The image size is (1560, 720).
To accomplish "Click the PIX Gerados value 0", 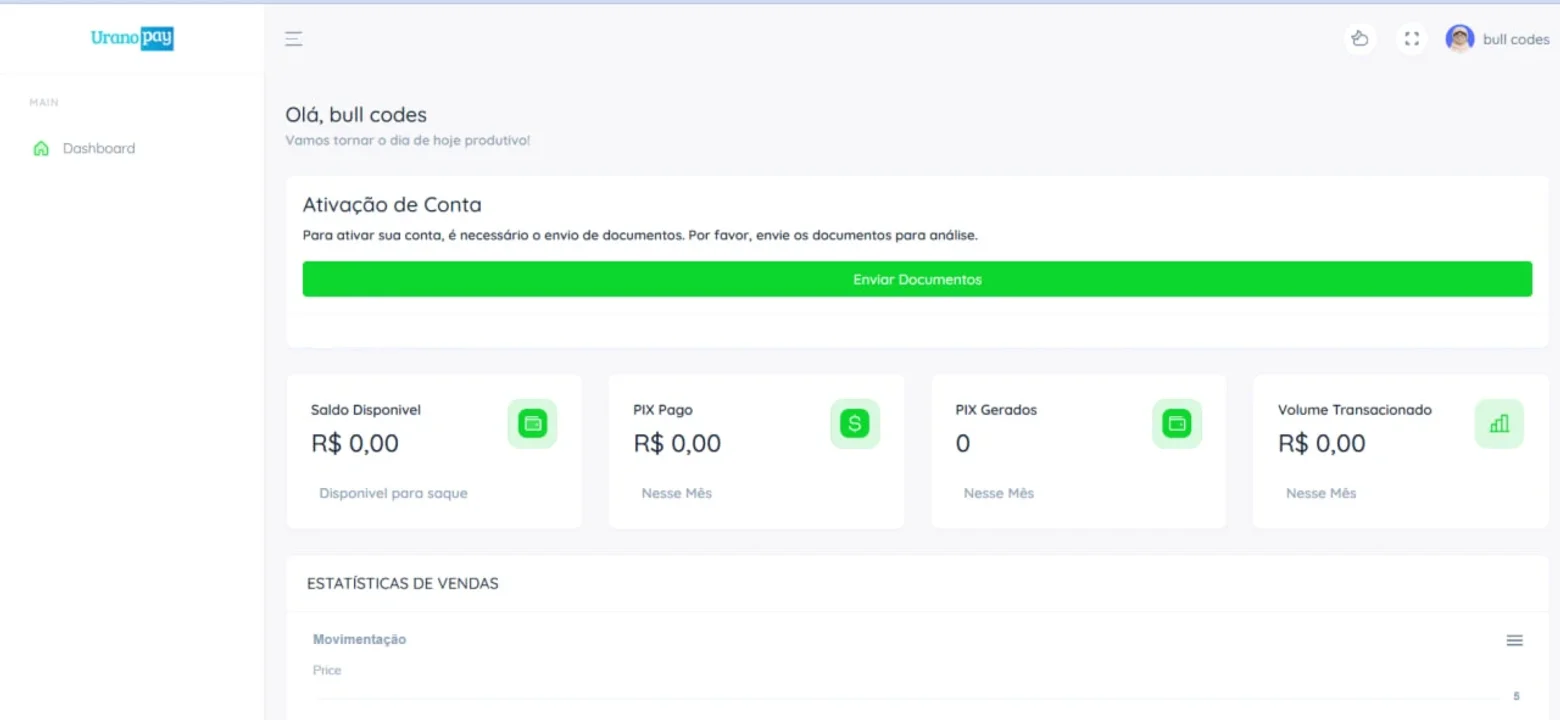I will pyautogui.click(x=963, y=443).
